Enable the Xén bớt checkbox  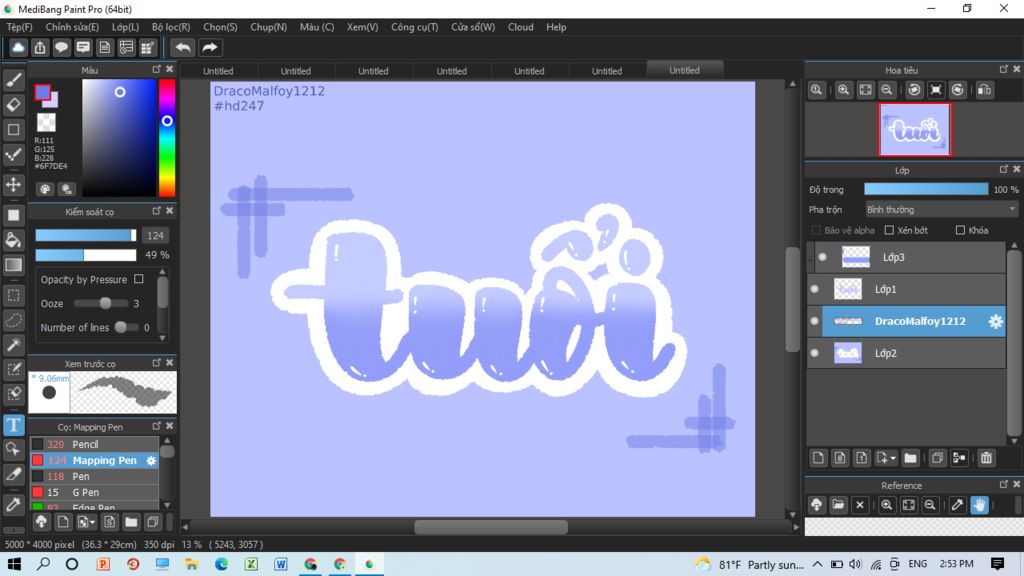(889, 230)
